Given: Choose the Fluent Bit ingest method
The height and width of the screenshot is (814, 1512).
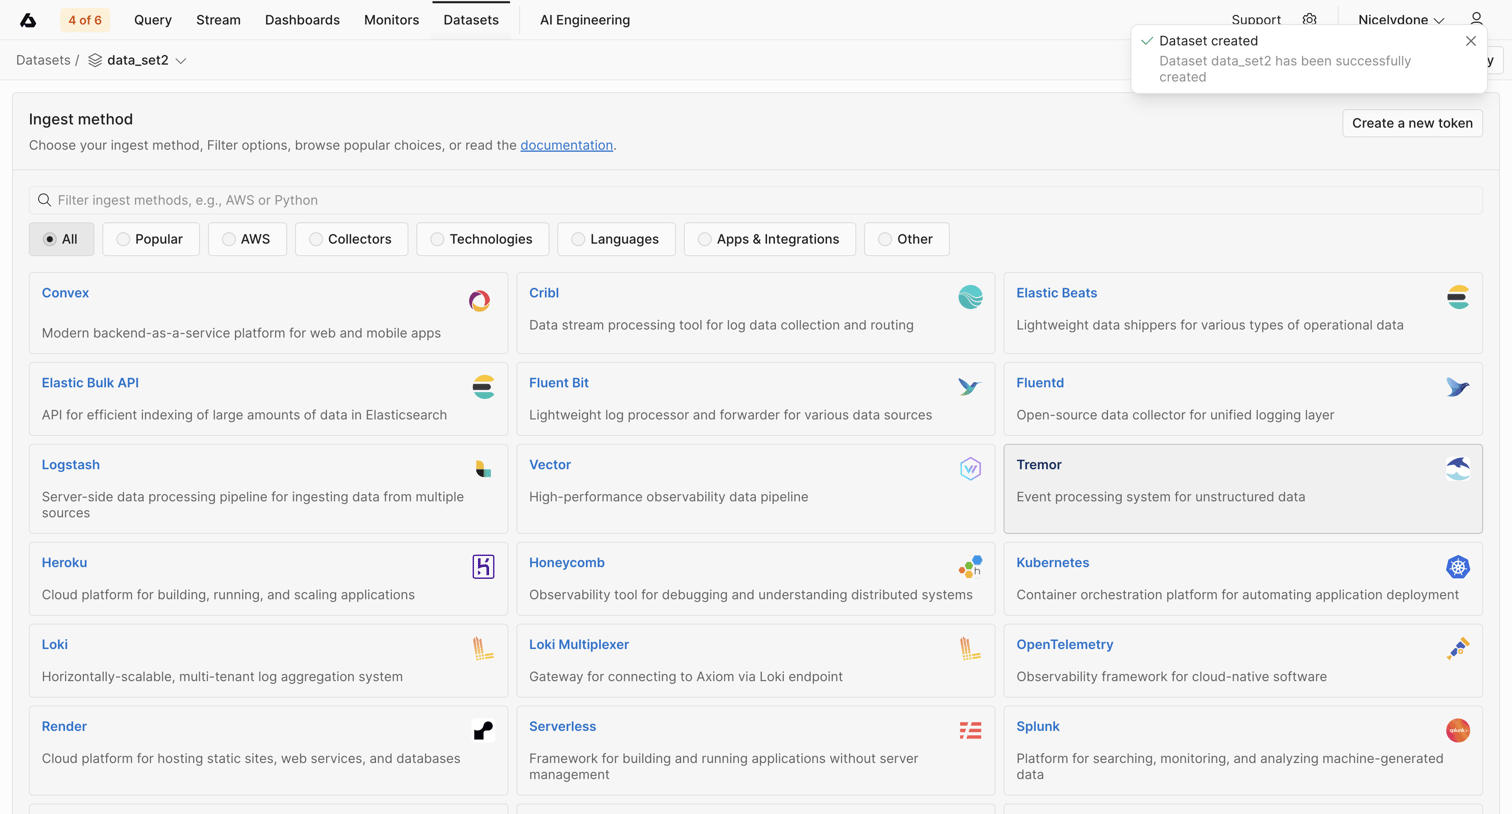Looking at the screenshot, I should coord(756,399).
